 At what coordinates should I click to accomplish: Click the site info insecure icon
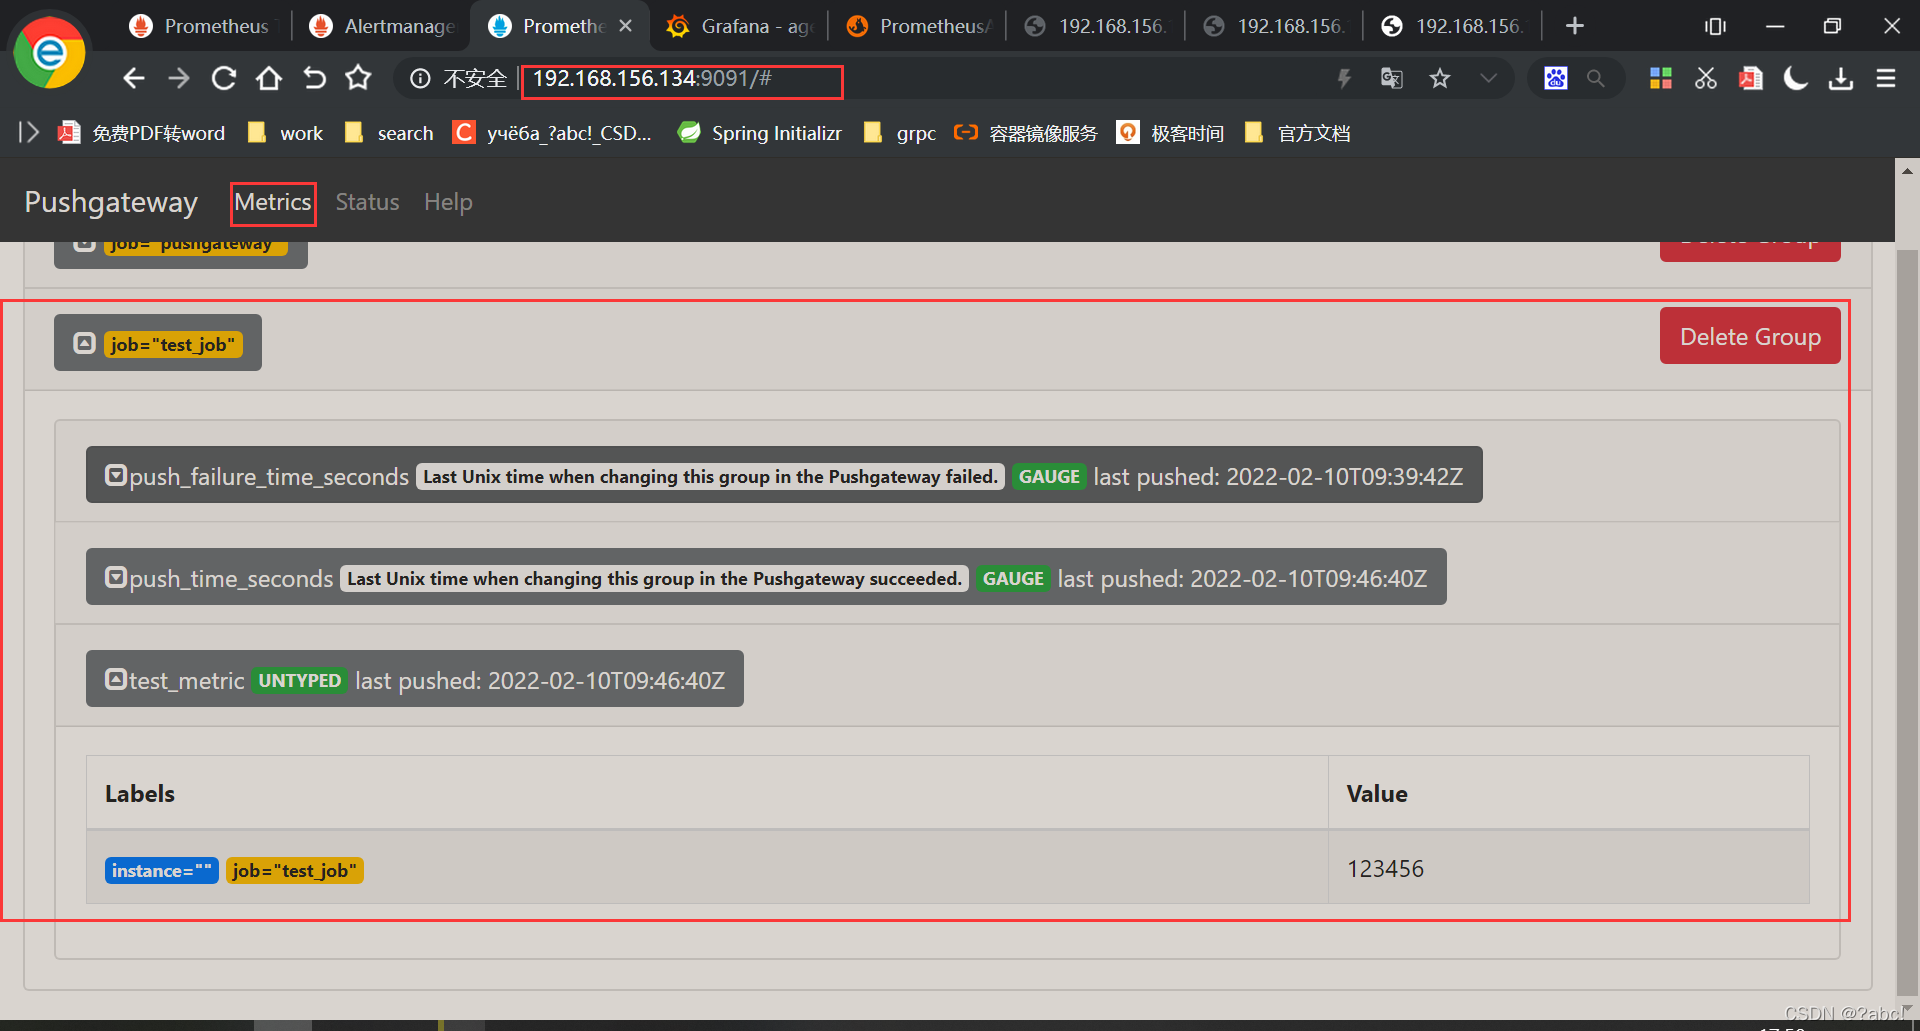[x=421, y=79]
